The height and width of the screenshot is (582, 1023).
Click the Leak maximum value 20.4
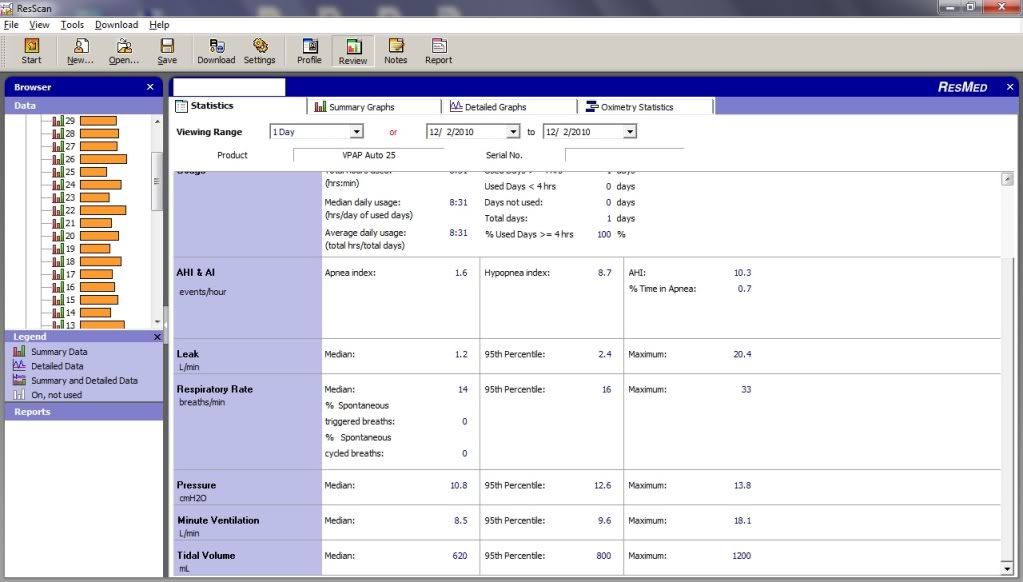[742, 354]
